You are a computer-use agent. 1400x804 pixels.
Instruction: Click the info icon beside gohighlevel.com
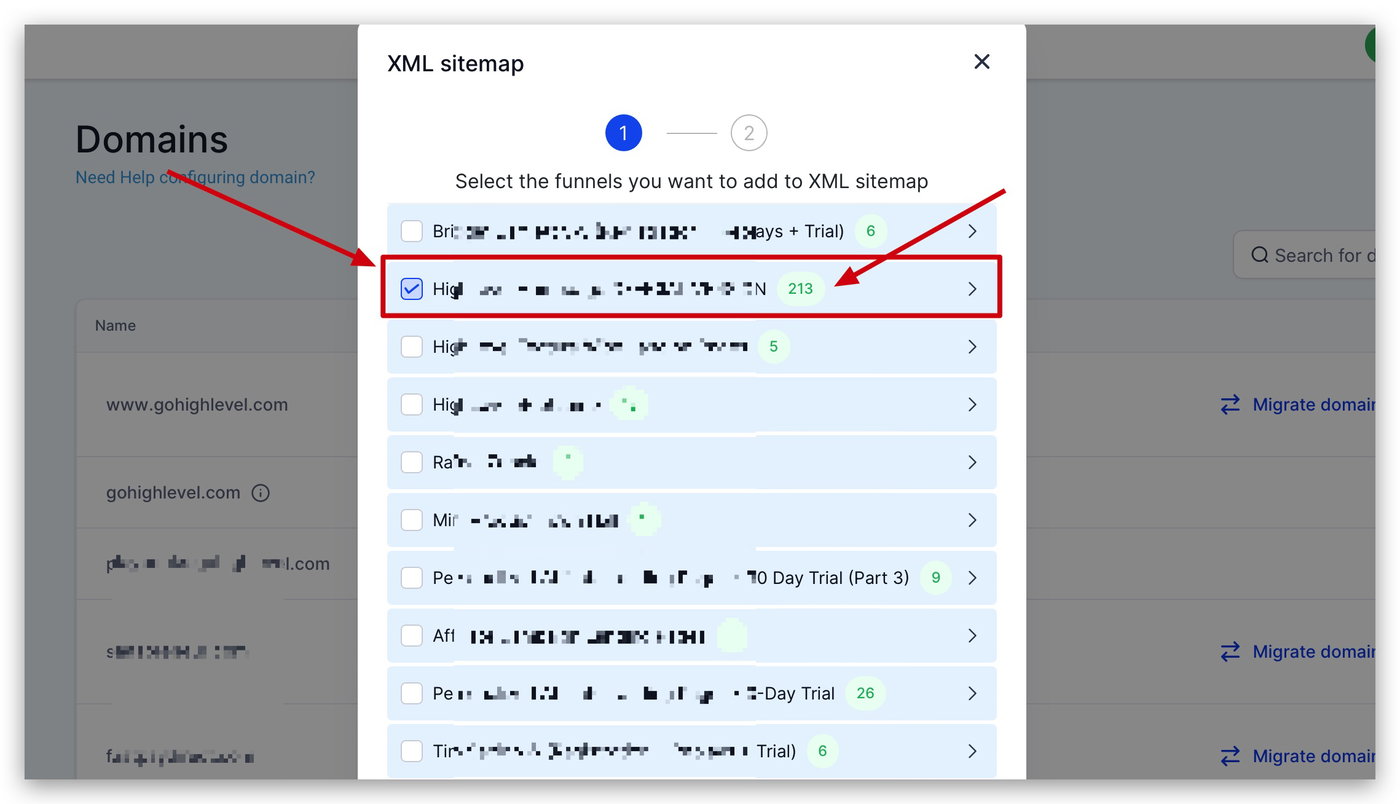[261, 493]
